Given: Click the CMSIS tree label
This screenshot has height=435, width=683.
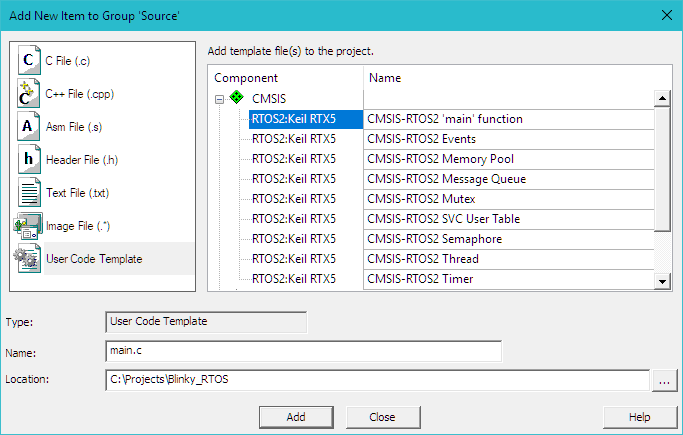Looking at the screenshot, I should [269, 99].
